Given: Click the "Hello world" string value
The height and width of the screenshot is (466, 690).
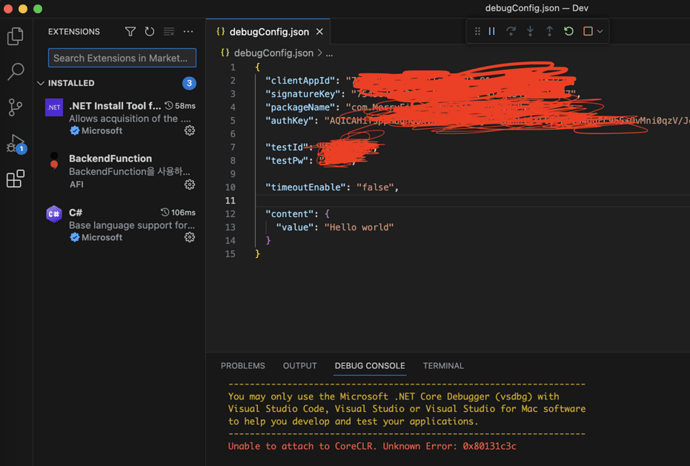Looking at the screenshot, I should (x=359, y=227).
